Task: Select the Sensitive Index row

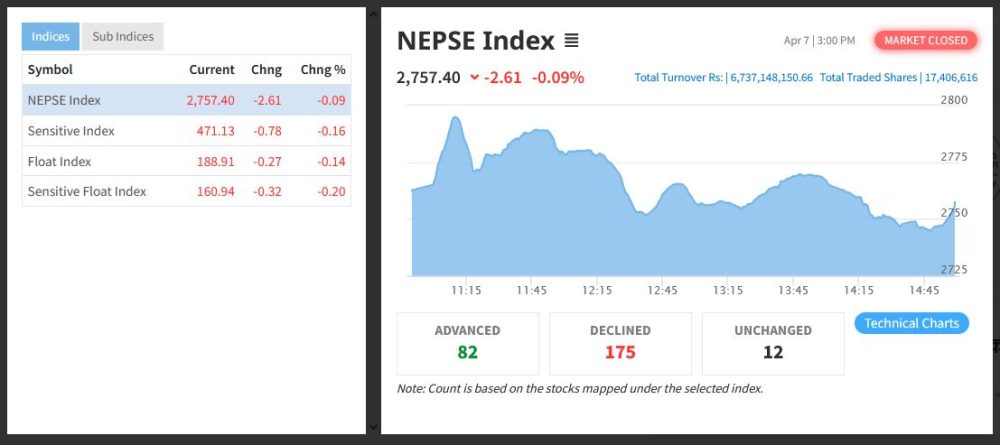Action: (186, 131)
